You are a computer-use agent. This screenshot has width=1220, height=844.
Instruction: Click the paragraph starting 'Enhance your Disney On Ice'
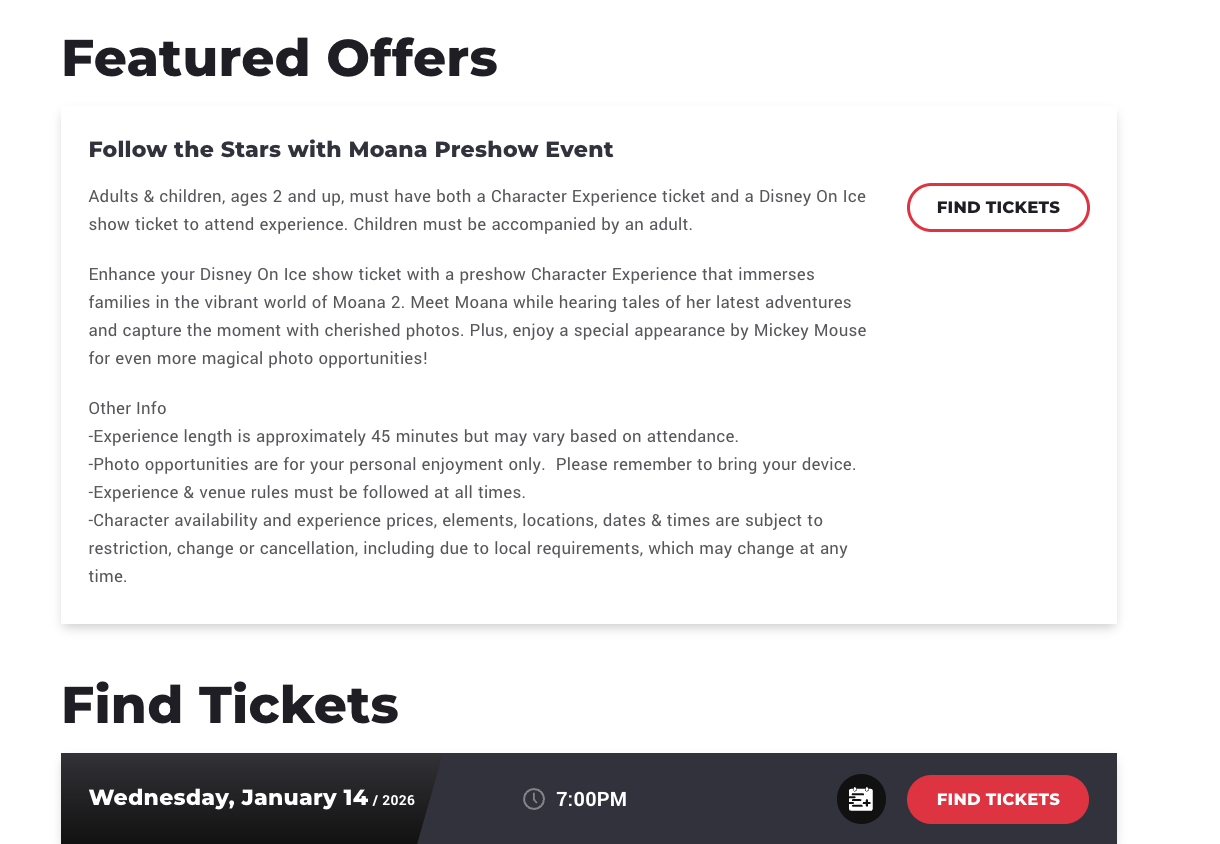(x=477, y=316)
